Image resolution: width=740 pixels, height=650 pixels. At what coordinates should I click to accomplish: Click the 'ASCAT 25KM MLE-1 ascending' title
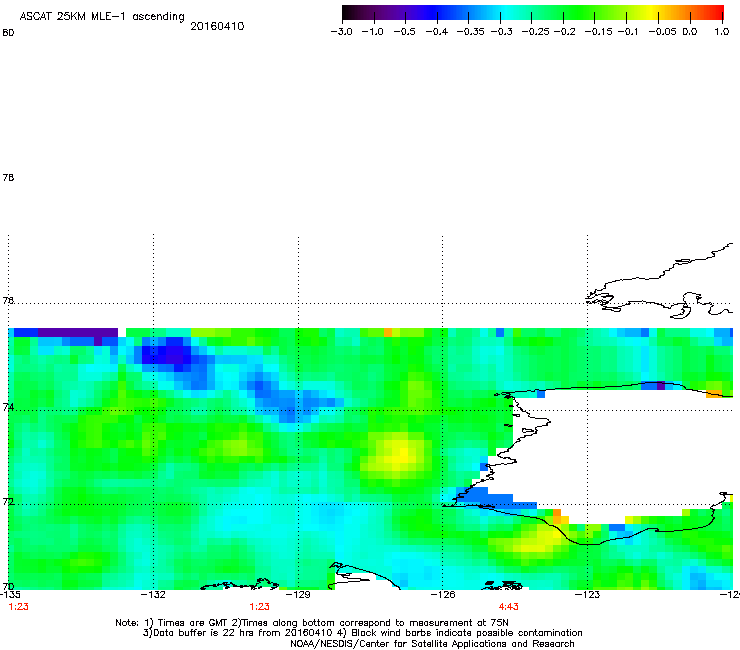(102, 17)
